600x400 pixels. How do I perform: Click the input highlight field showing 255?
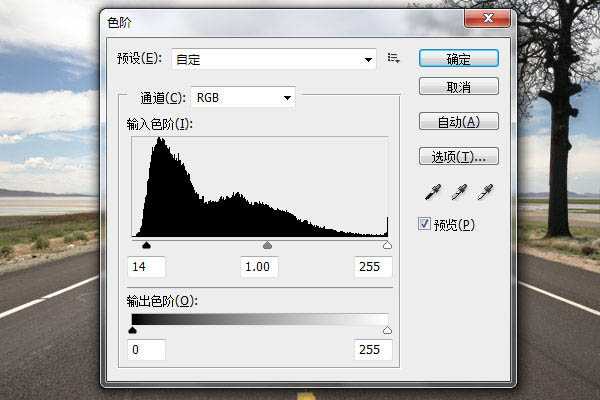pyautogui.click(x=372, y=267)
